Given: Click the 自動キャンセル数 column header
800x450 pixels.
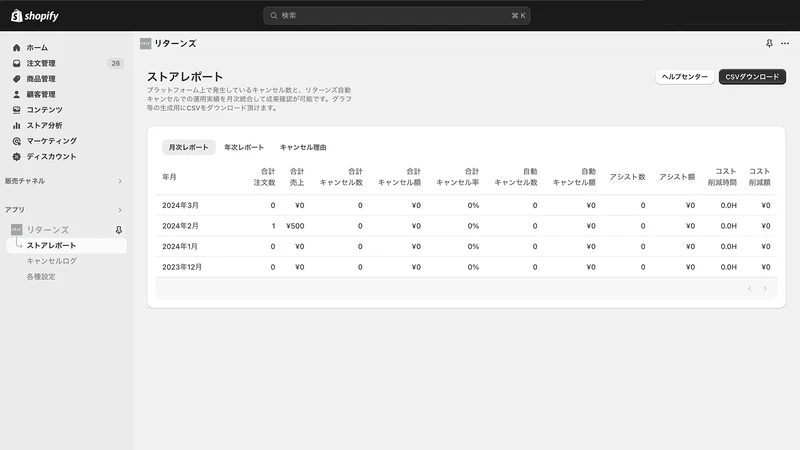Looking at the screenshot, I should (x=516, y=177).
